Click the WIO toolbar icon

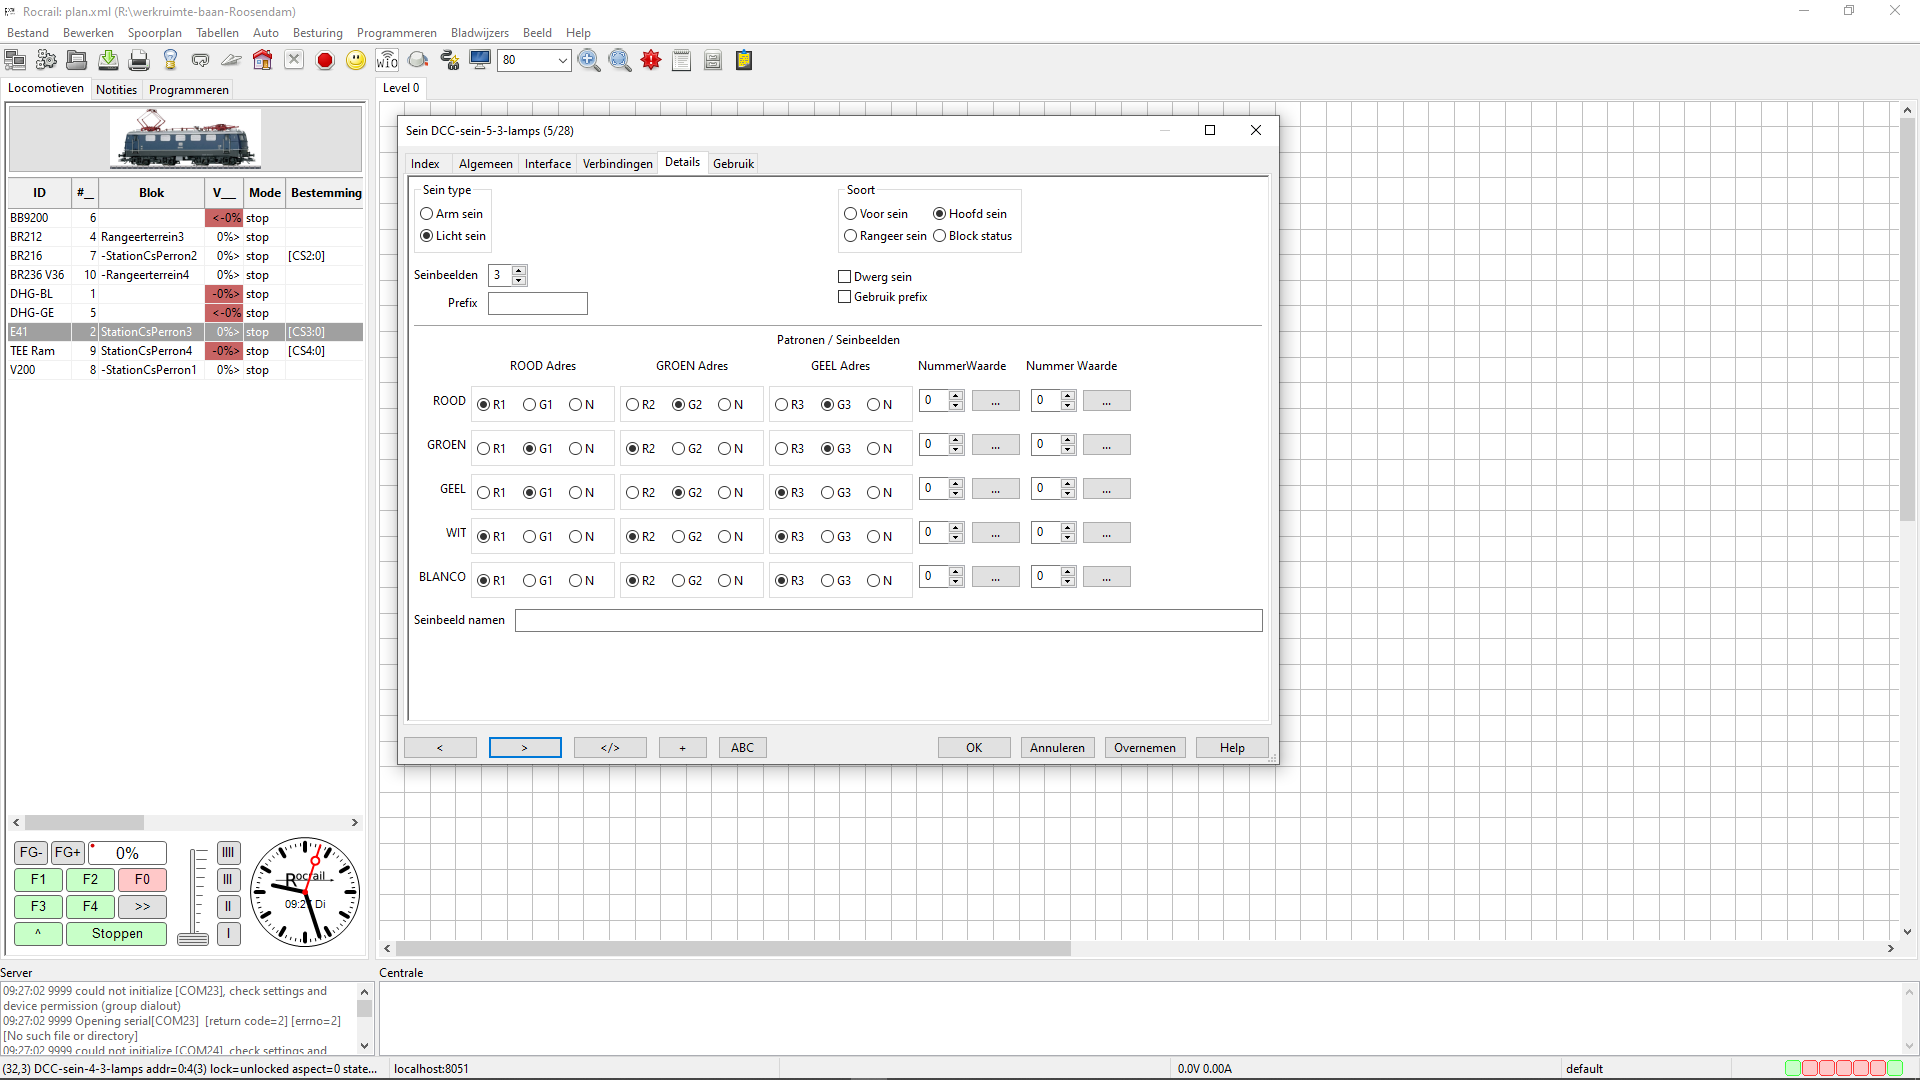[x=387, y=61]
